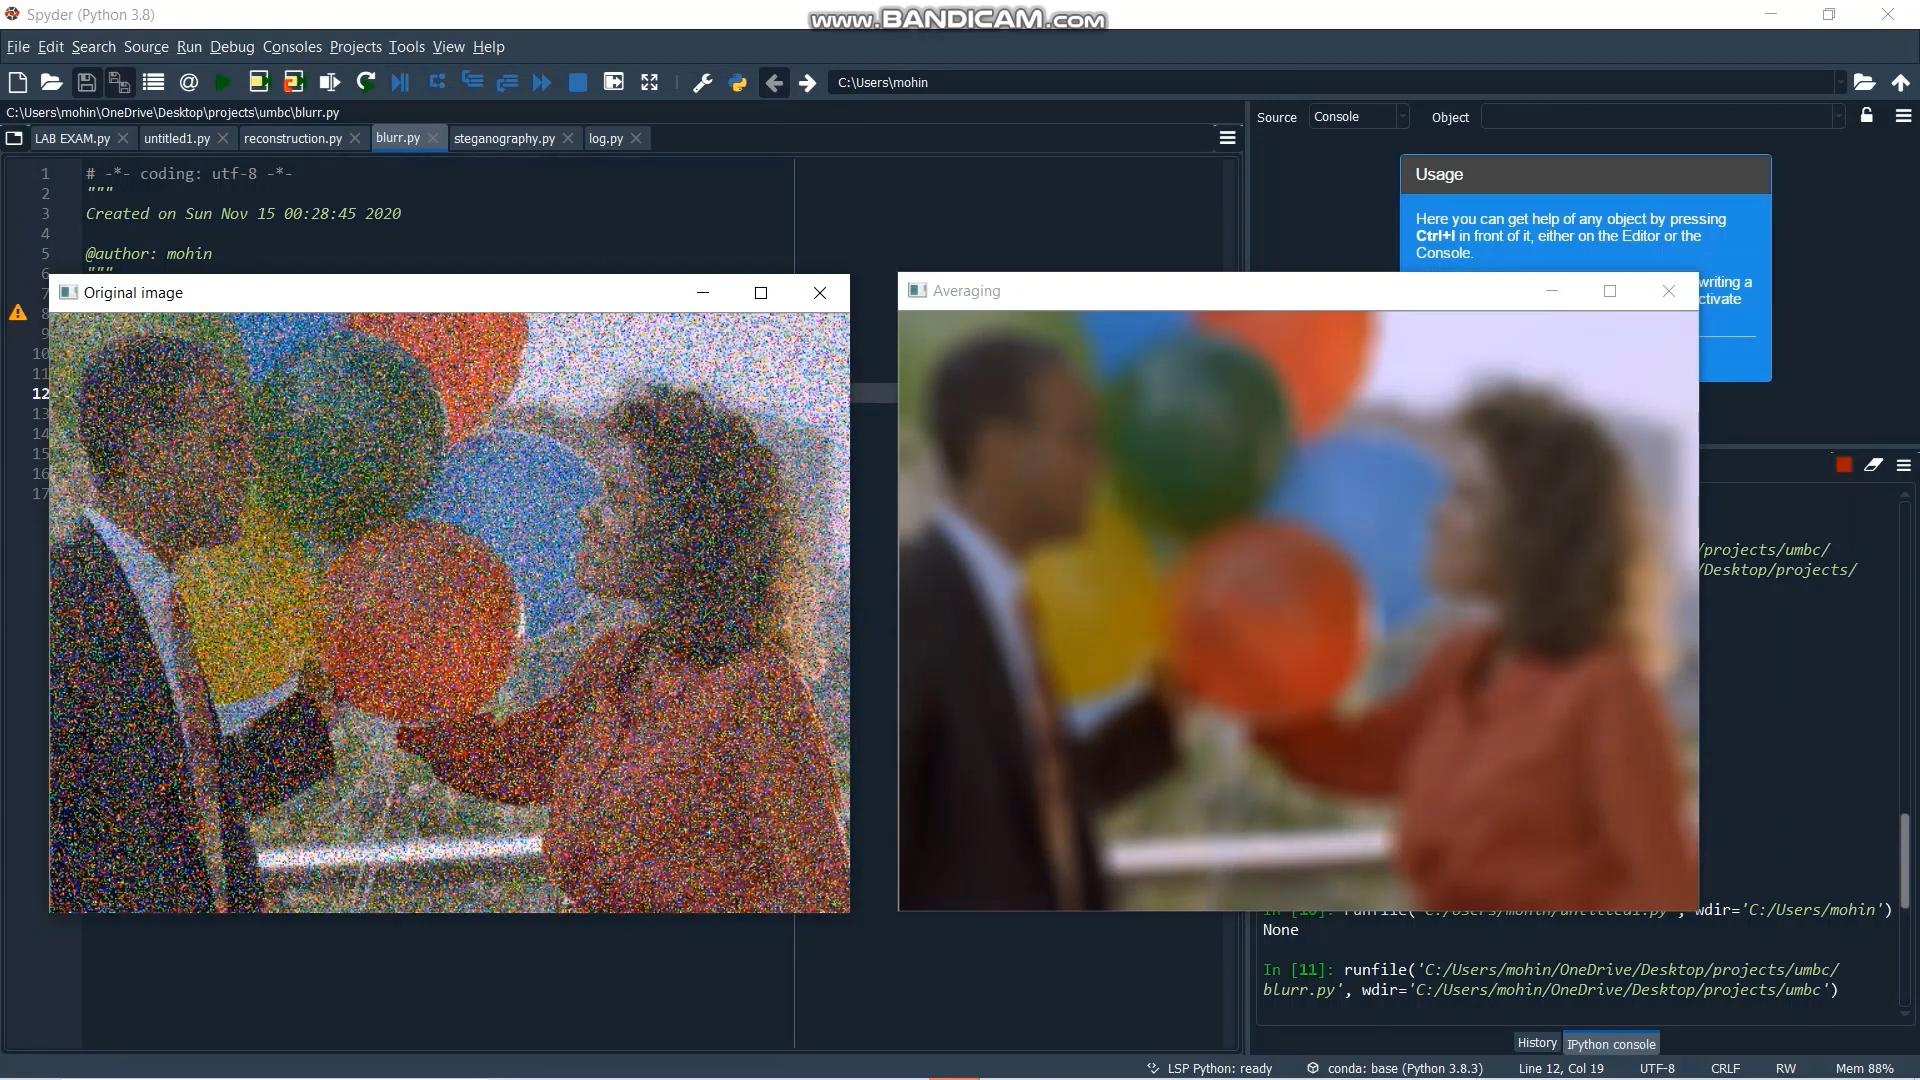Image resolution: width=1920 pixels, height=1080 pixels.
Task: Run file with green play button
Action: tap(223, 83)
